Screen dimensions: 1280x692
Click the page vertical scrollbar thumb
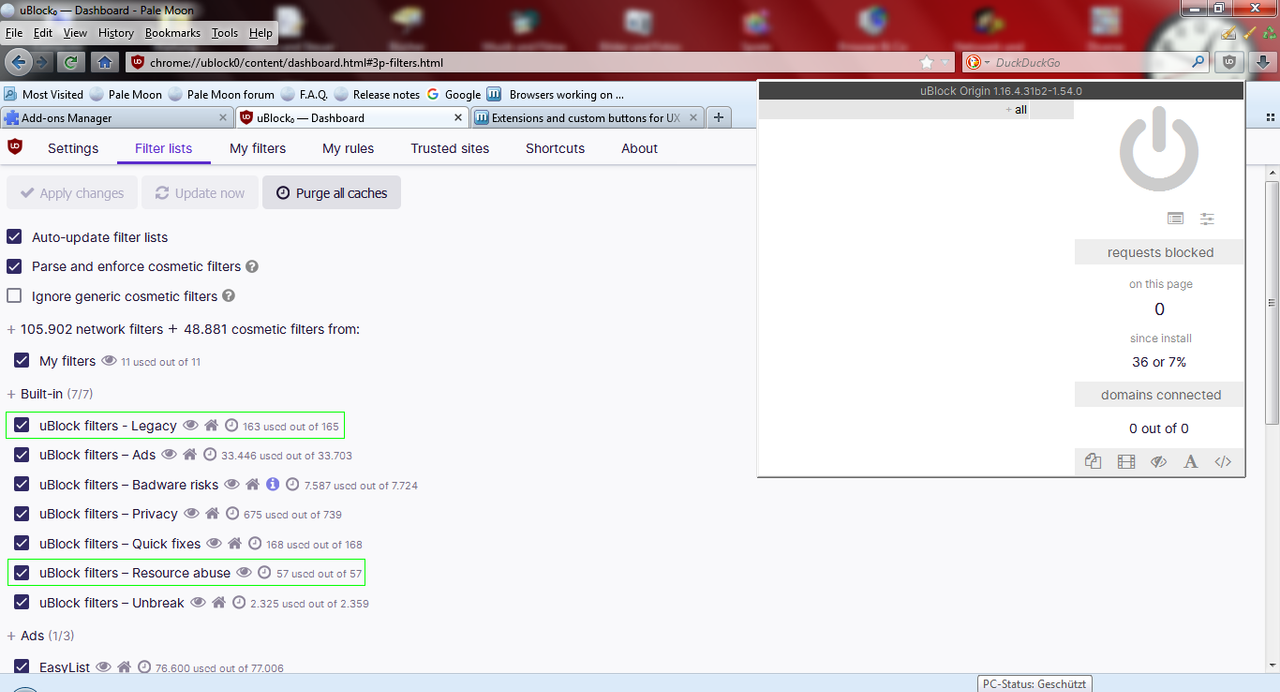[x=1272, y=302]
